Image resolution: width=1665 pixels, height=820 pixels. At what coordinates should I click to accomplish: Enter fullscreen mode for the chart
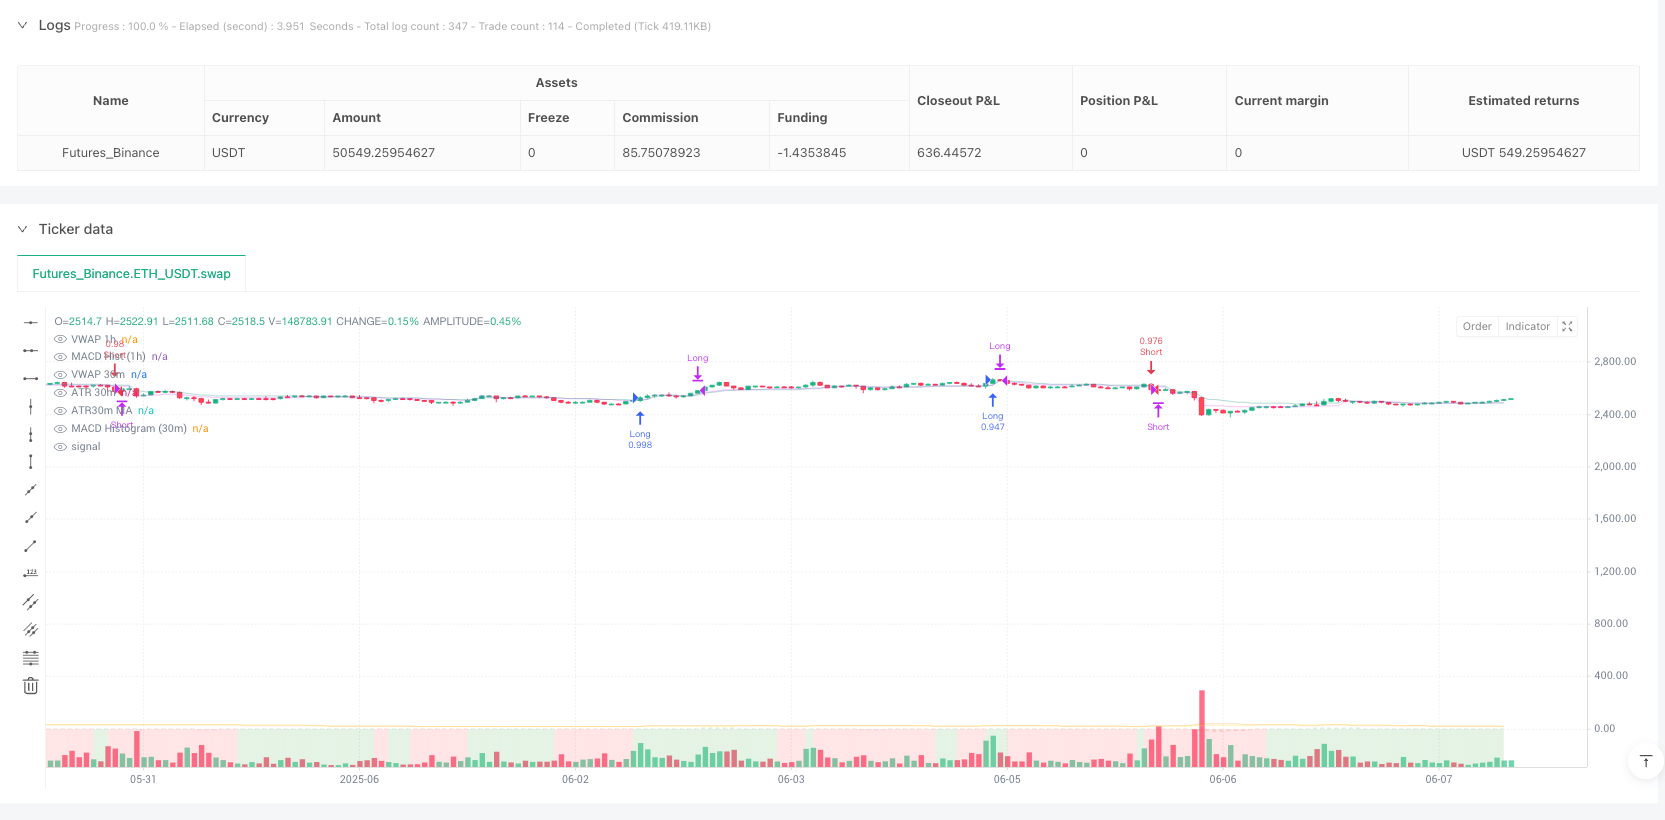1567,327
